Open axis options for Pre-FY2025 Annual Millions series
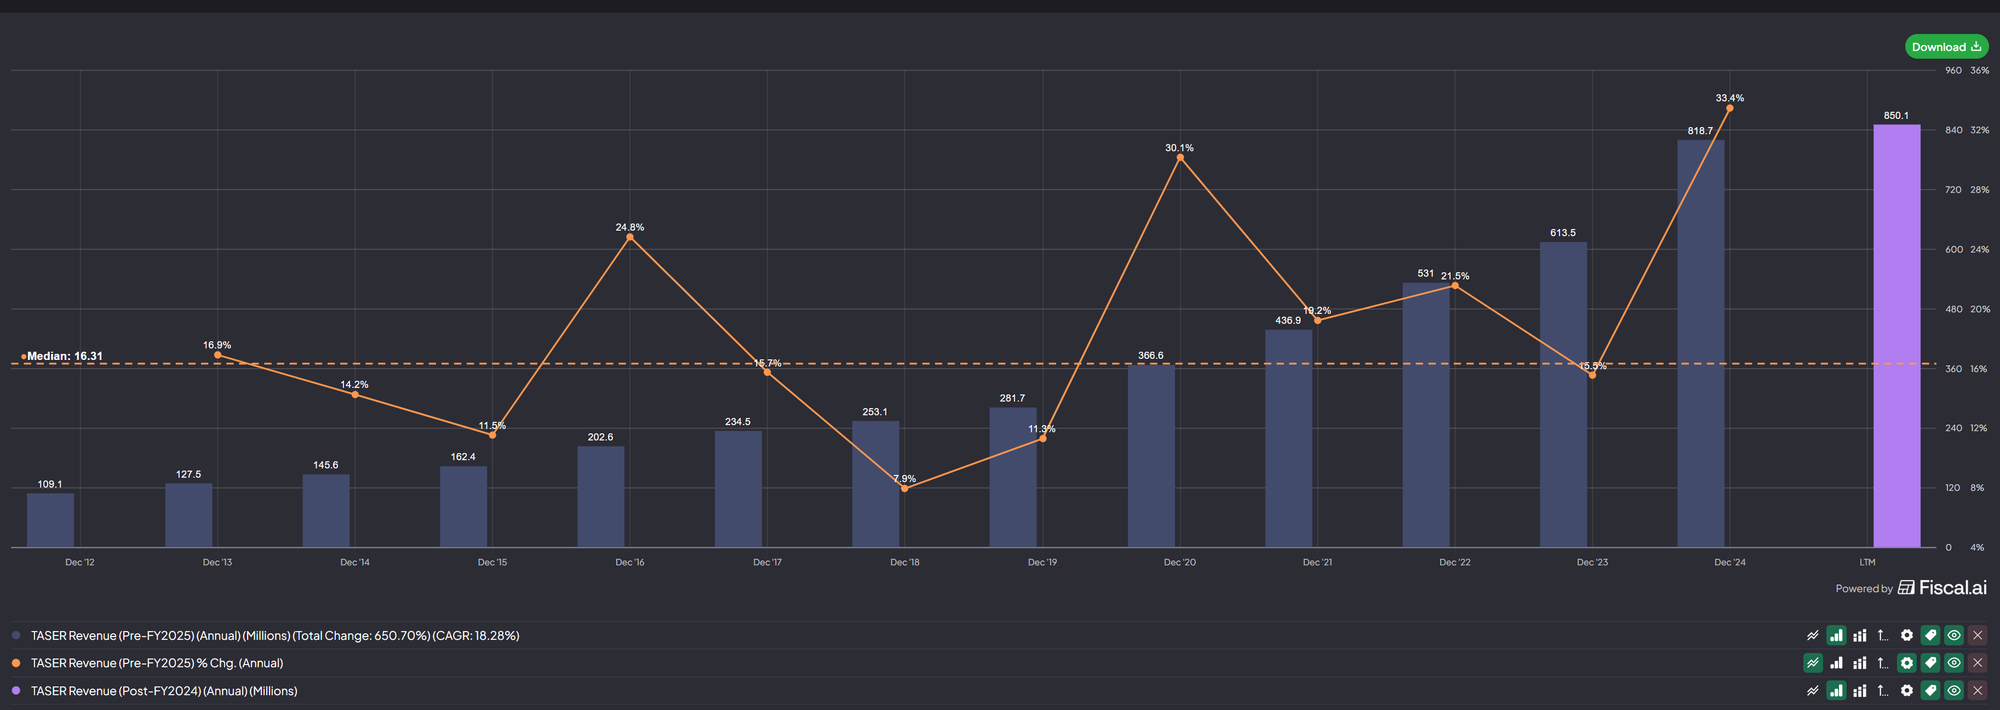 pyautogui.click(x=1883, y=635)
